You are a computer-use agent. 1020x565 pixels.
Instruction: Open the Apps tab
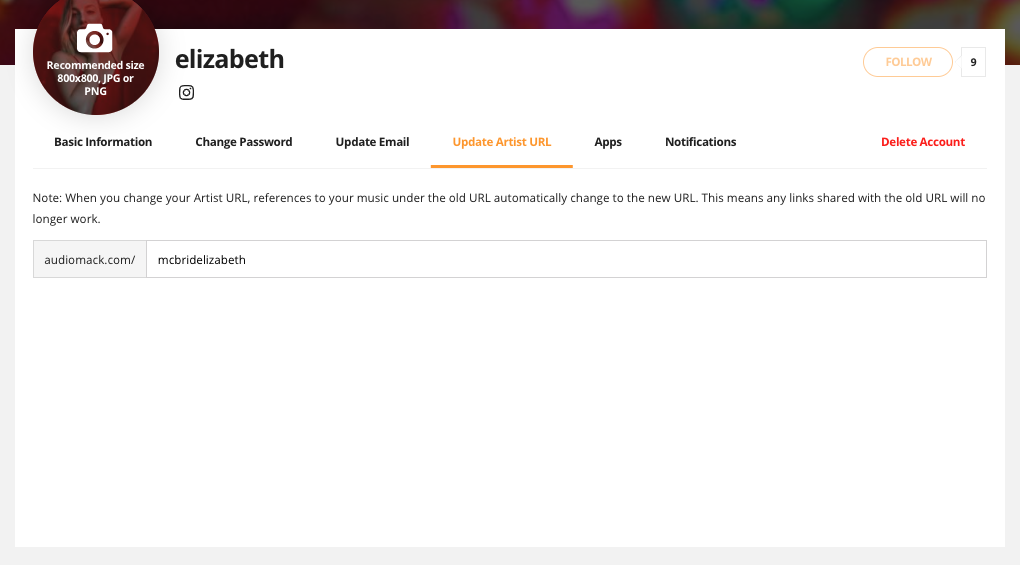pyautogui.click(x=608, y=142)
